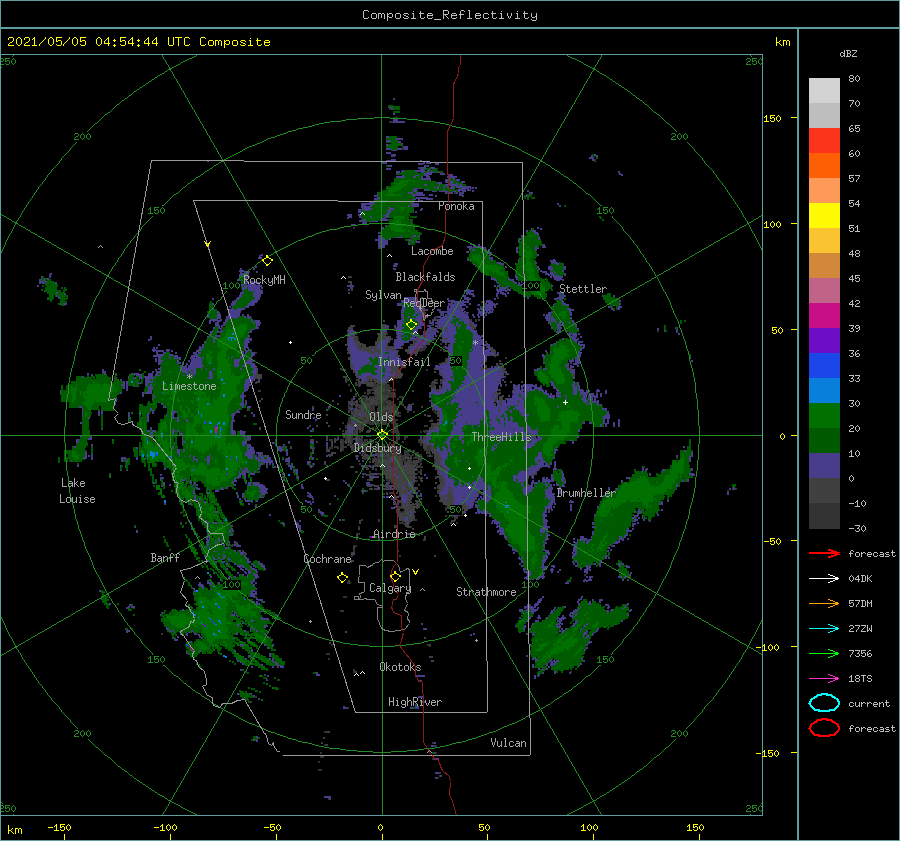Viewport: 900px width, 841px height.
Task: Click the Limestone label
Action: coord(189,386)
